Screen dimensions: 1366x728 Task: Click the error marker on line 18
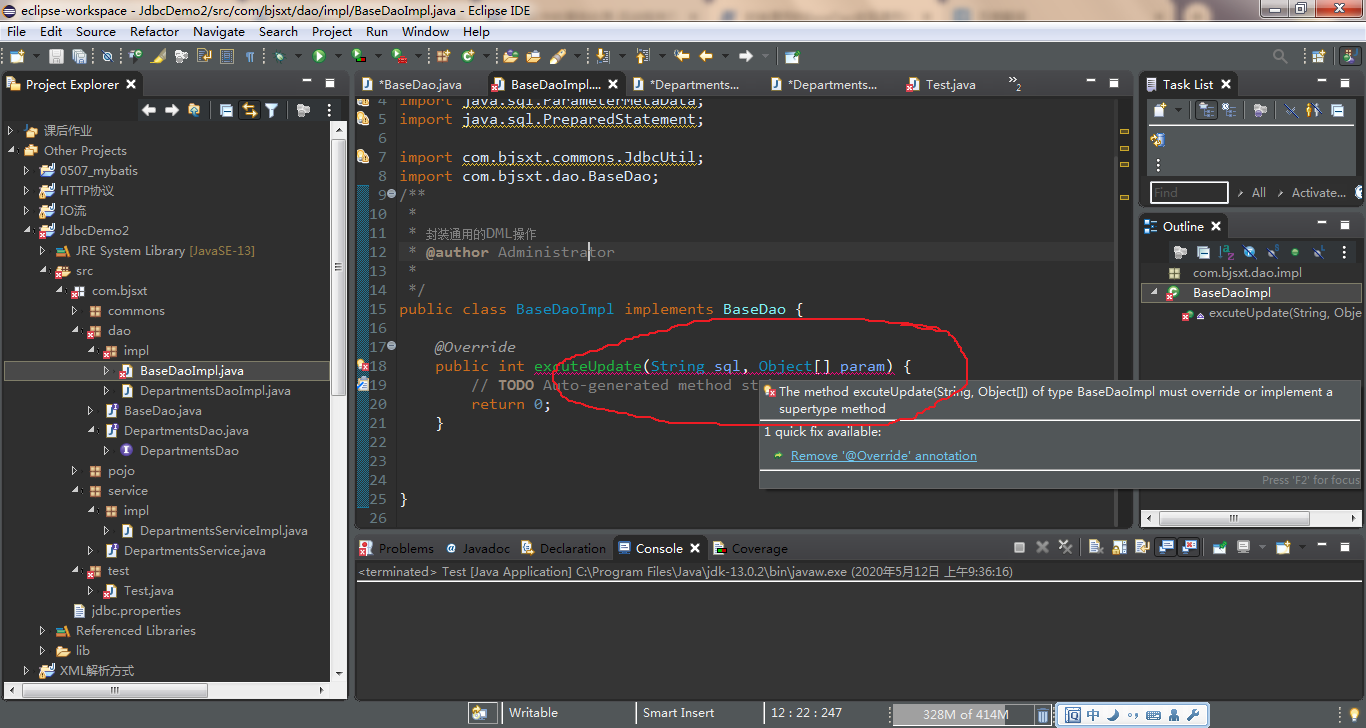click(363, 367)
